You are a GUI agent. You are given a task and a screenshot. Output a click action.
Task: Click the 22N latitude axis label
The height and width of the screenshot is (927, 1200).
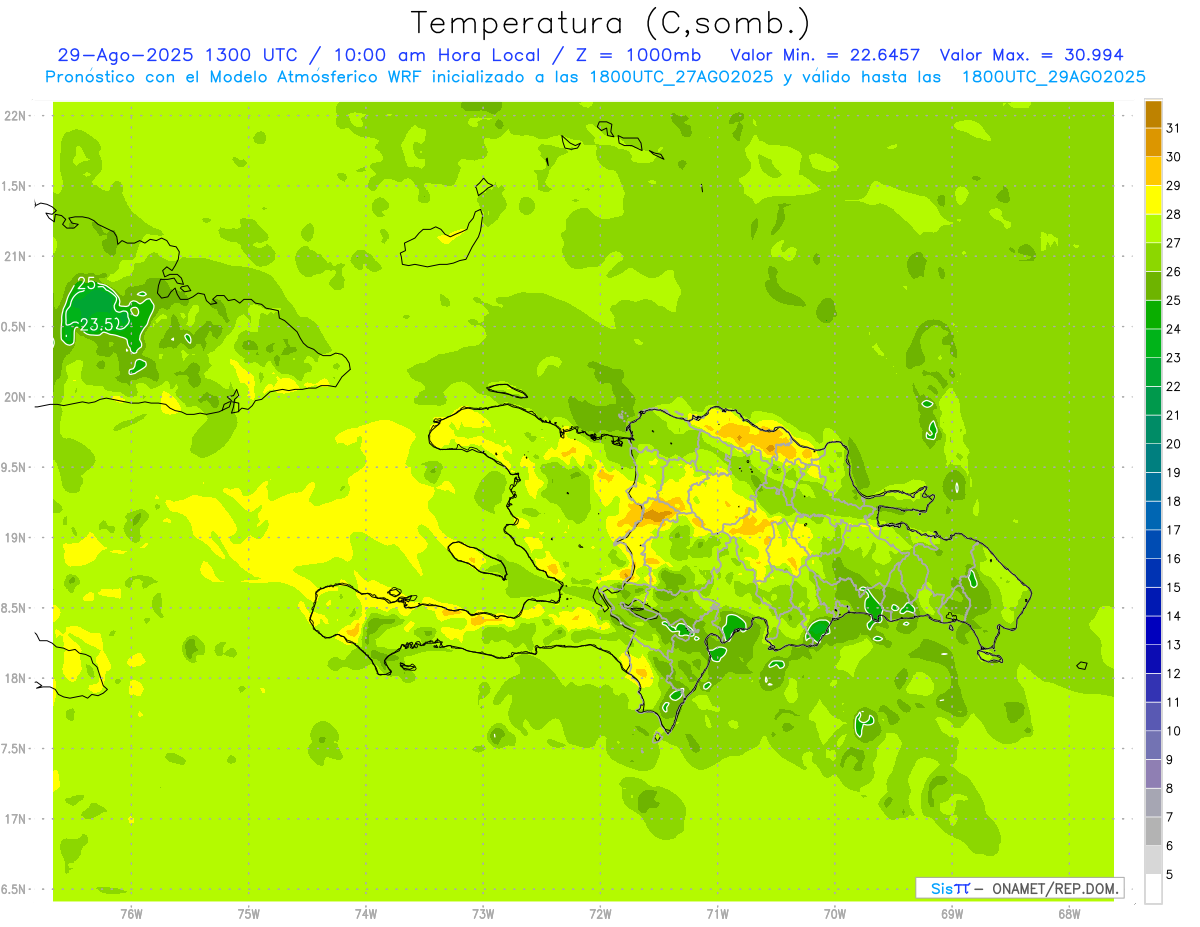click(x=15, y=116)
